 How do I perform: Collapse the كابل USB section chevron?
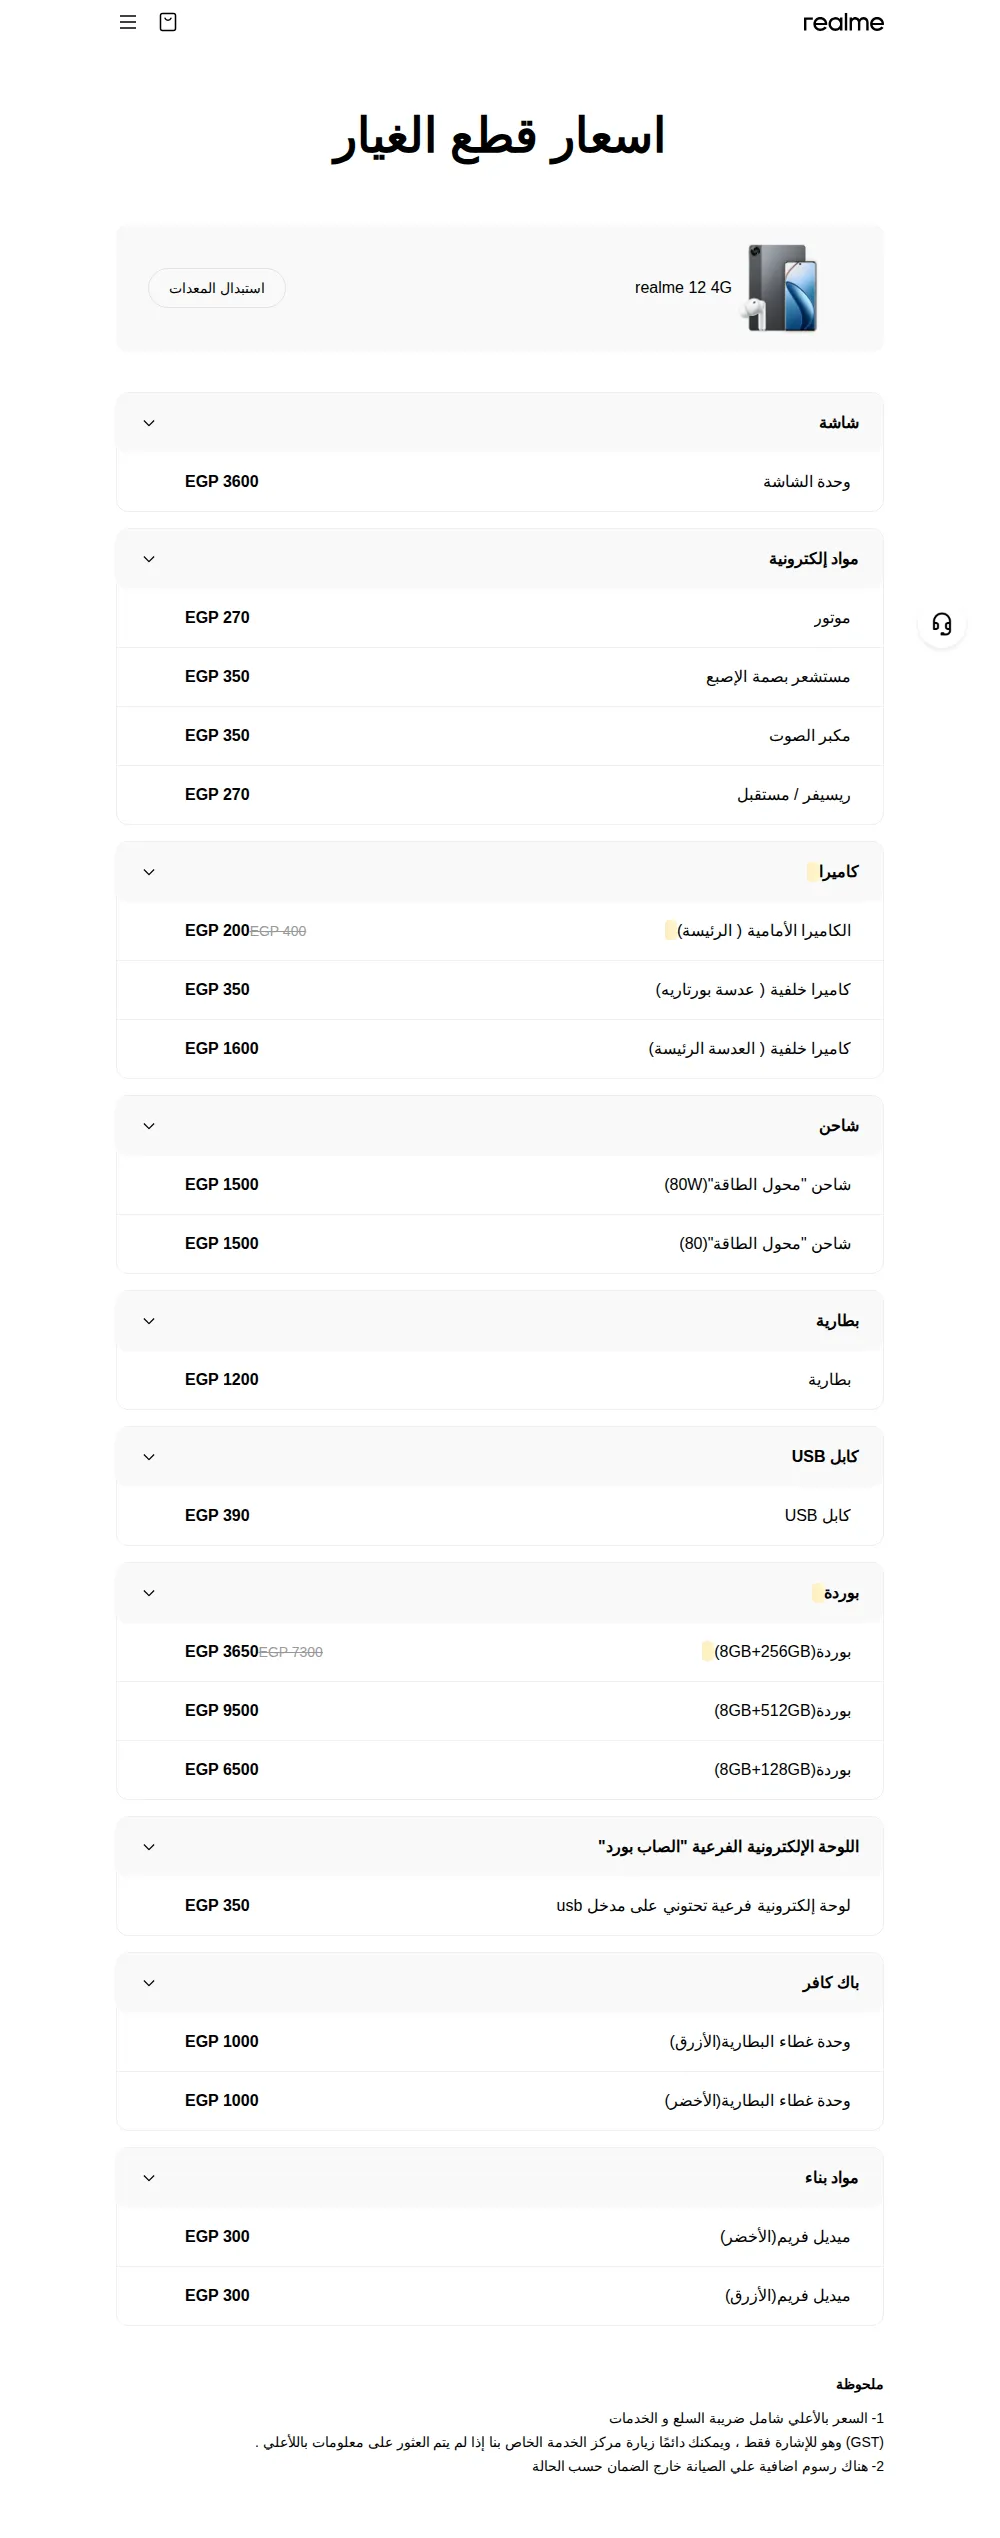point(149,1457)
